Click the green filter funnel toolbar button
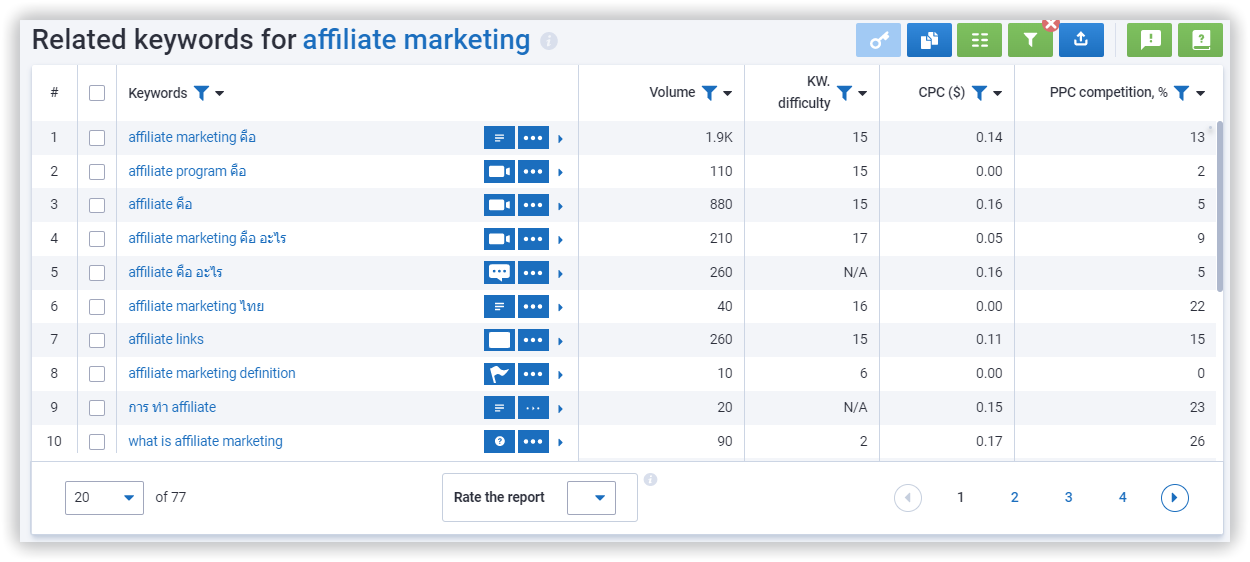The image size is (1250, 562). (1030, 40)
